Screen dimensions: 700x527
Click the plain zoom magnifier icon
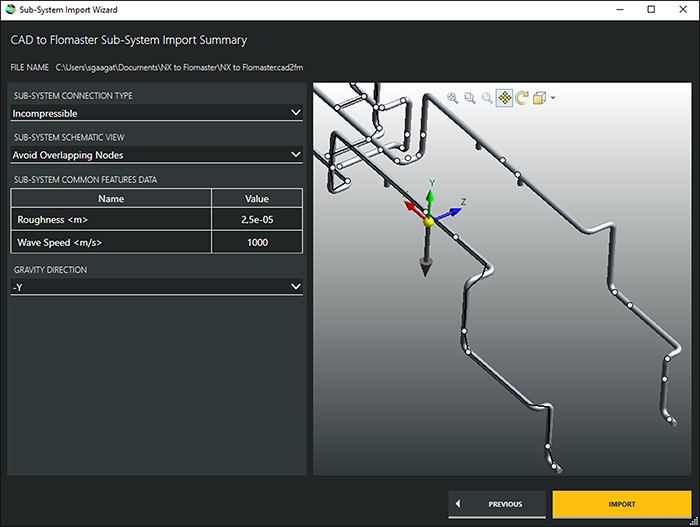[487, 98]
